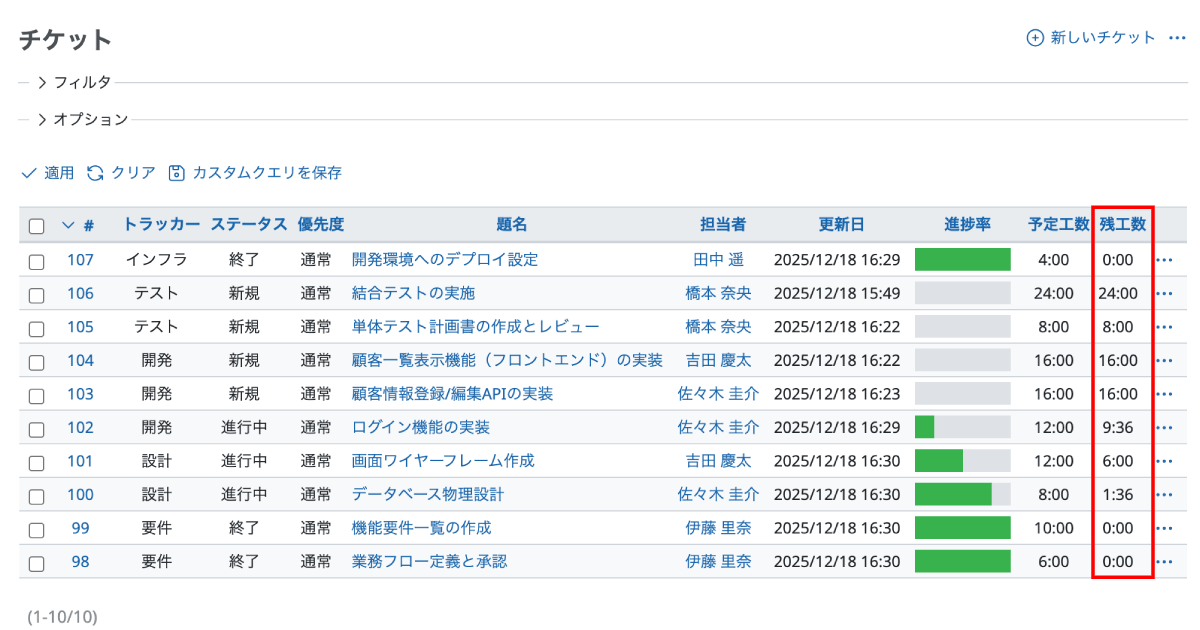1200x630 pixels.
Task: Open assignee 田中 遥 profile
Action: click(x=719, y=260)
